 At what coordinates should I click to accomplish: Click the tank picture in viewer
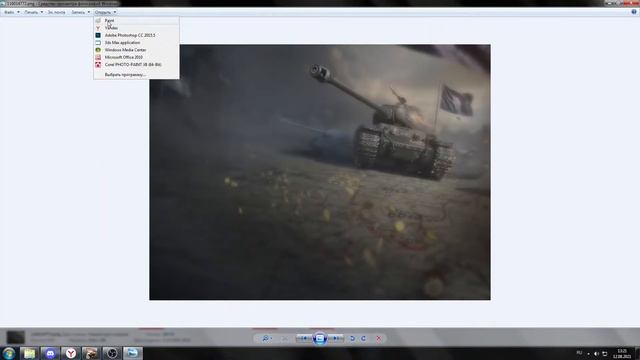point(320,172)
